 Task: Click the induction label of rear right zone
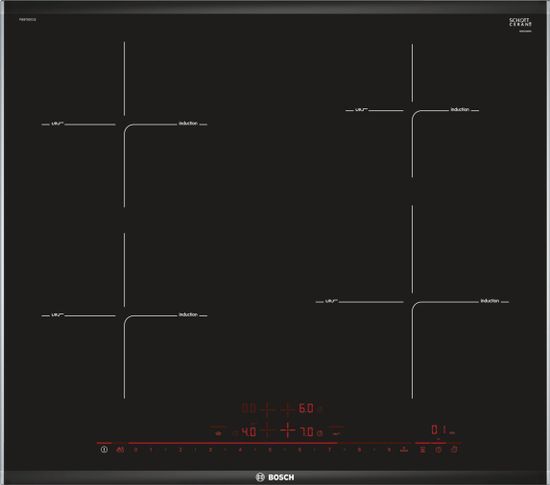pos(460,109)
